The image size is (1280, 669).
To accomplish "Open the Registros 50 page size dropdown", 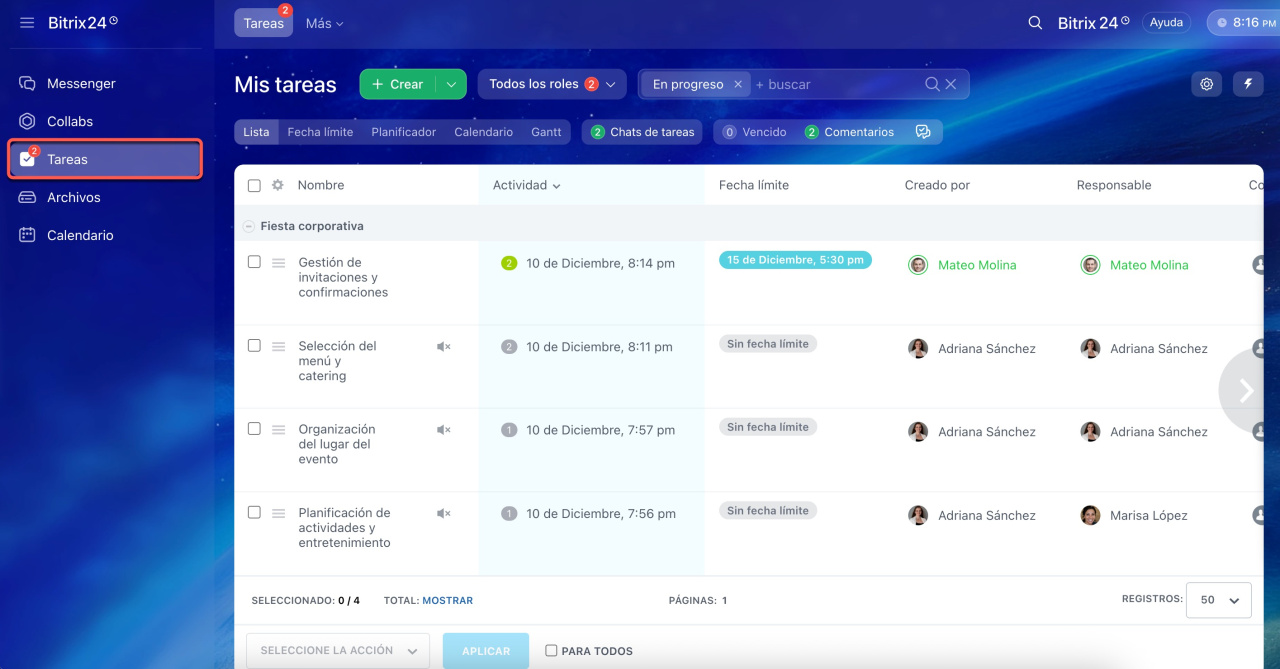I will coord(1218,600).
